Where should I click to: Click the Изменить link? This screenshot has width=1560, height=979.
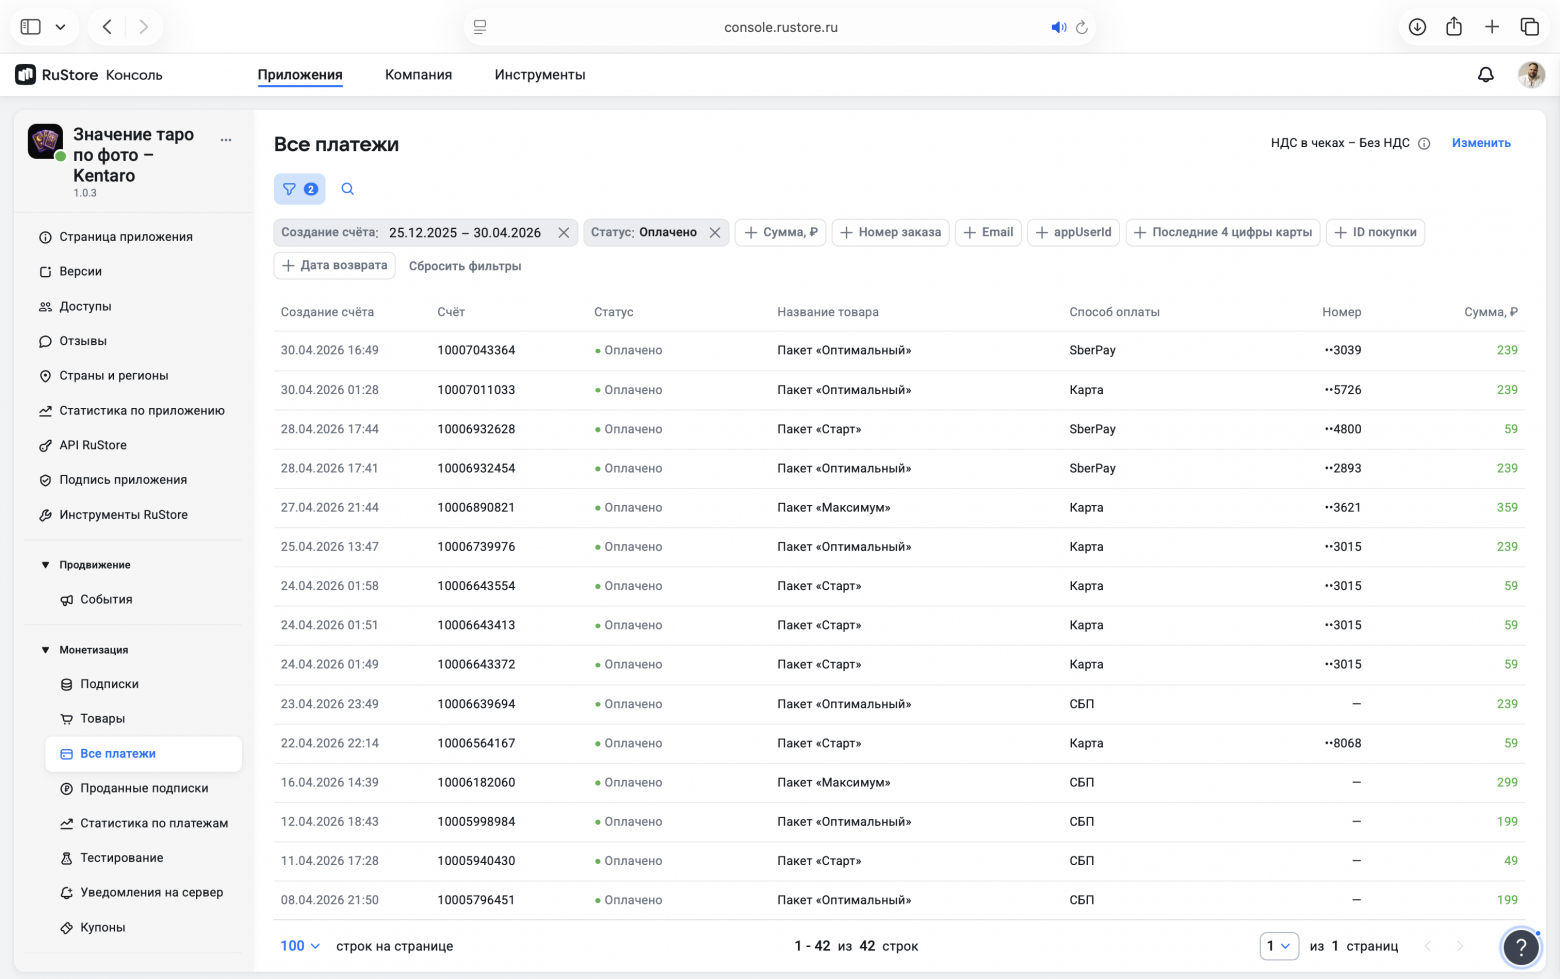[x=1481, y=143]
